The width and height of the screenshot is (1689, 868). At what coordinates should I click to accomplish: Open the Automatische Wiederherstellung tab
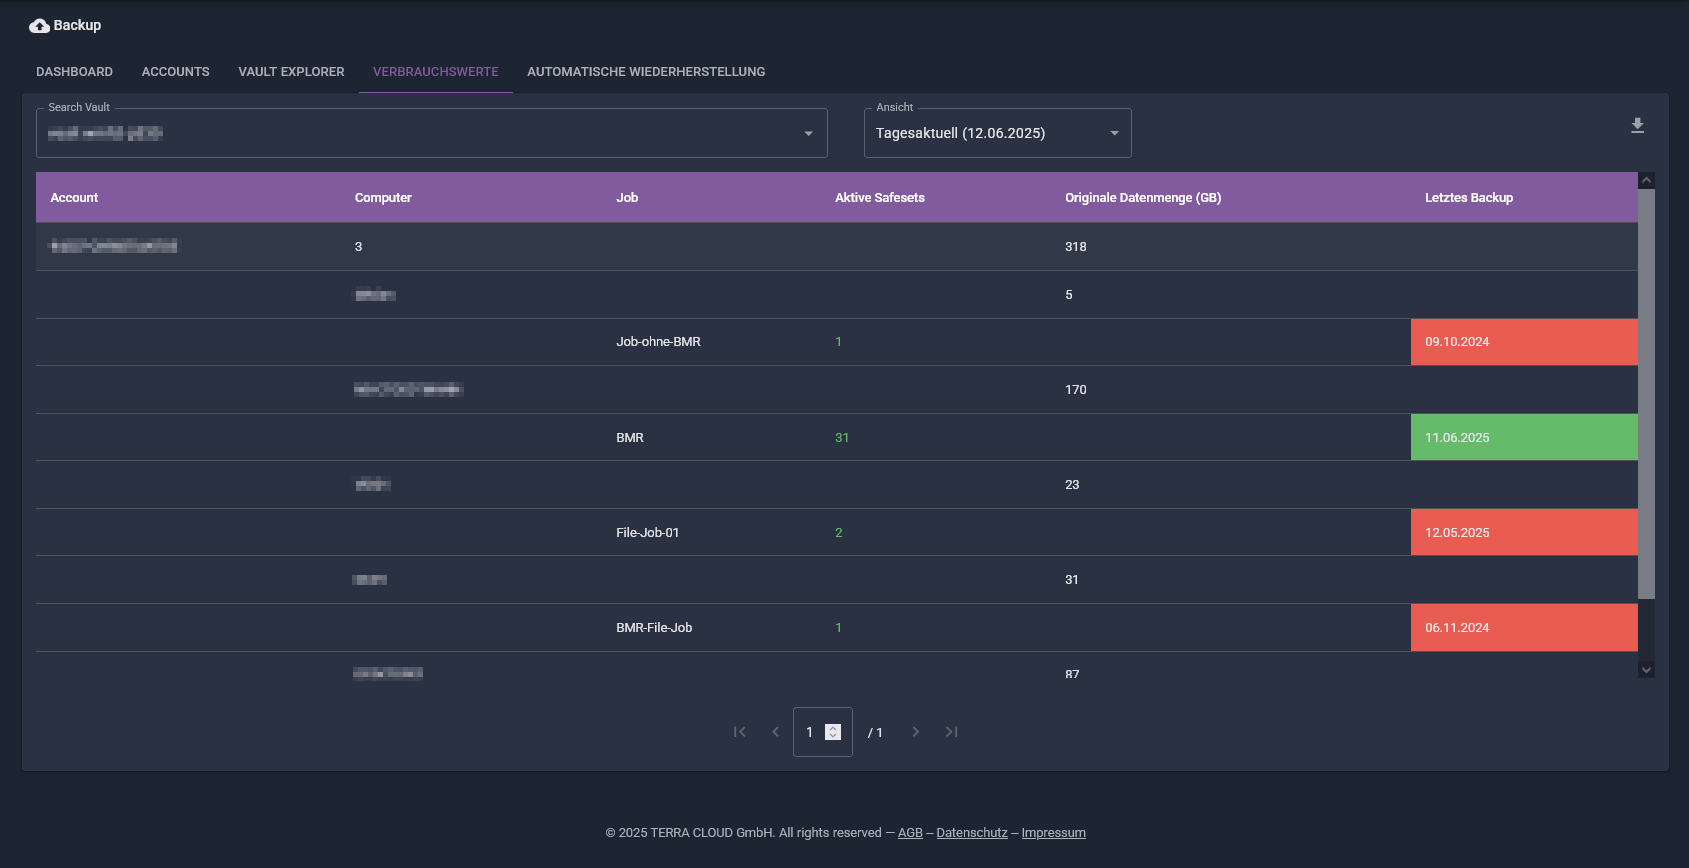646,72
